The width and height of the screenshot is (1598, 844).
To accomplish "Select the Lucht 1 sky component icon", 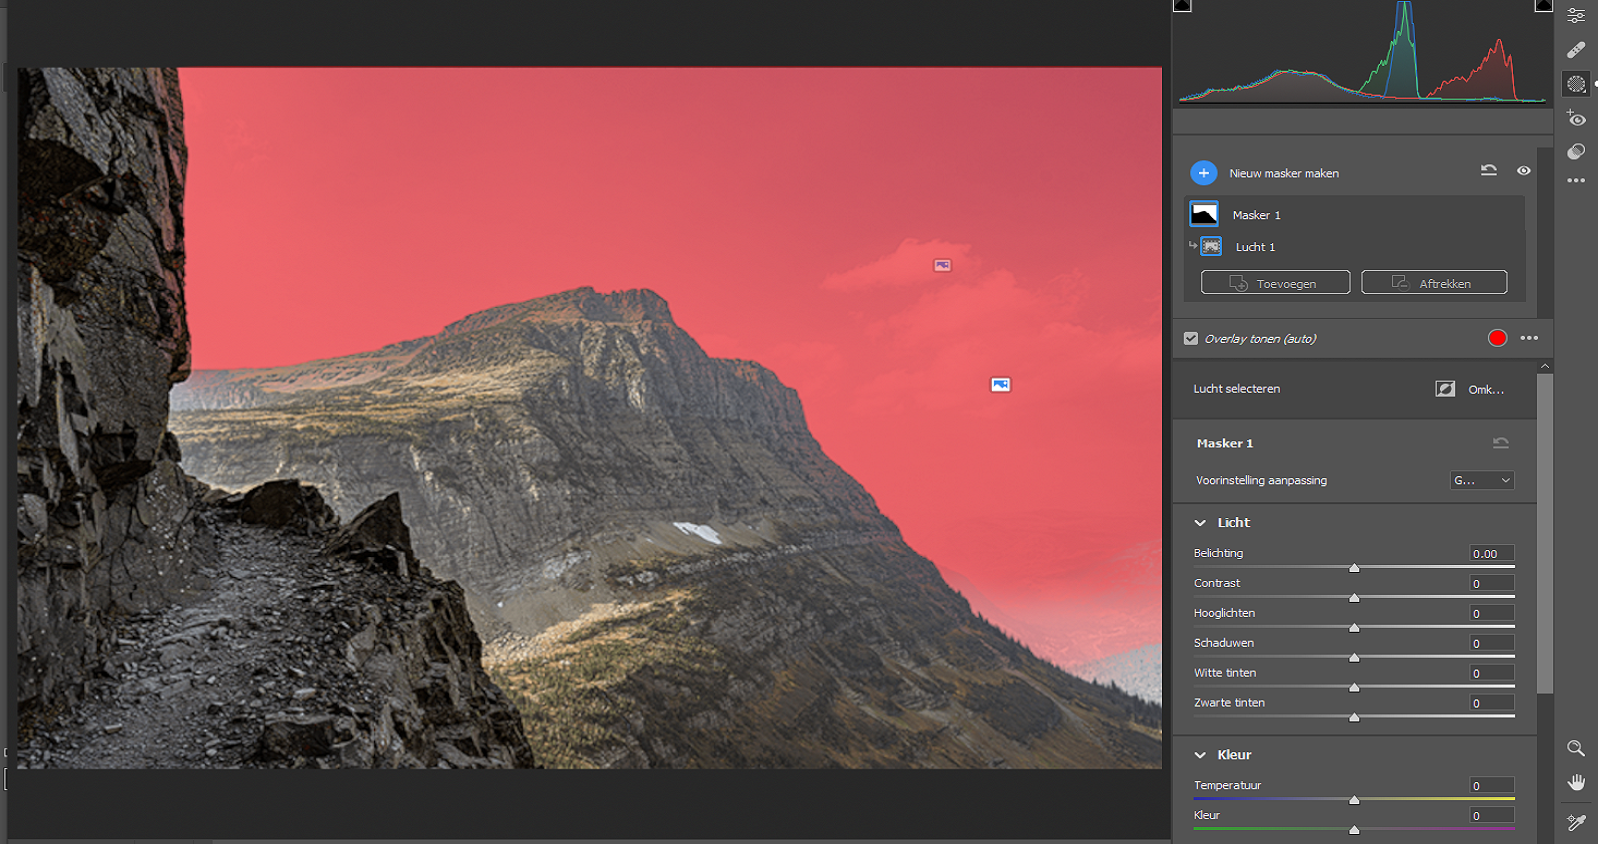I will [x=1211, y=246].
